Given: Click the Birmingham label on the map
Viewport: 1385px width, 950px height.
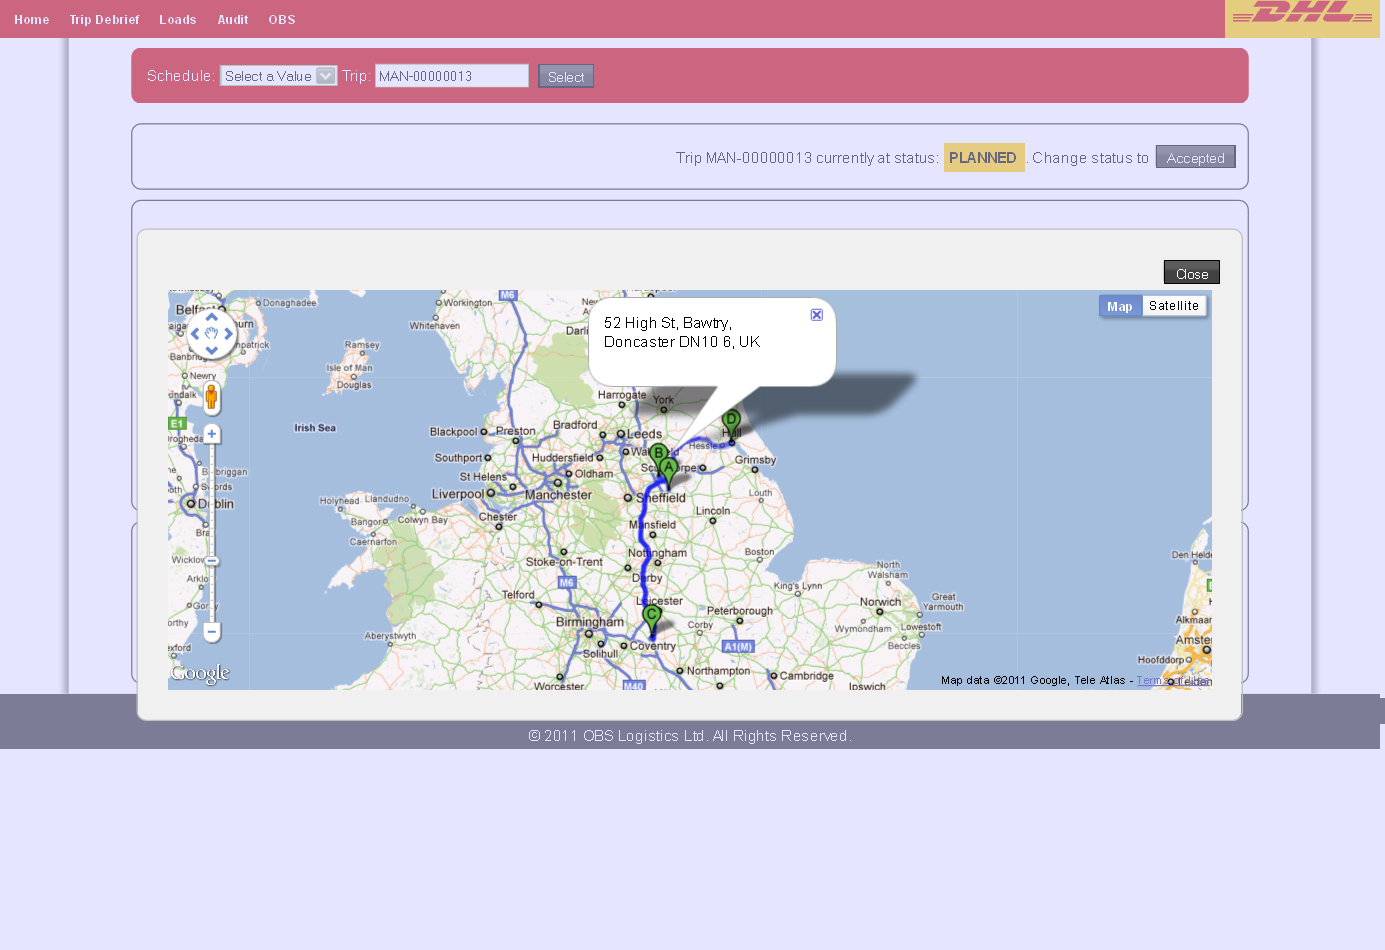Looking at the screenshot, I should tap(590, 622).
